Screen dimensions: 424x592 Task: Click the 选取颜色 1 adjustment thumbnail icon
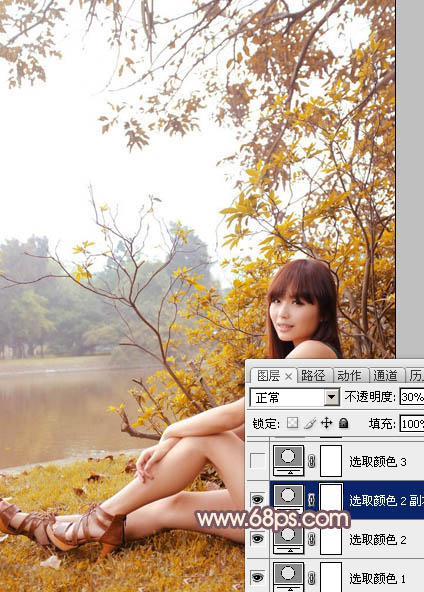(x=288, y=577)
